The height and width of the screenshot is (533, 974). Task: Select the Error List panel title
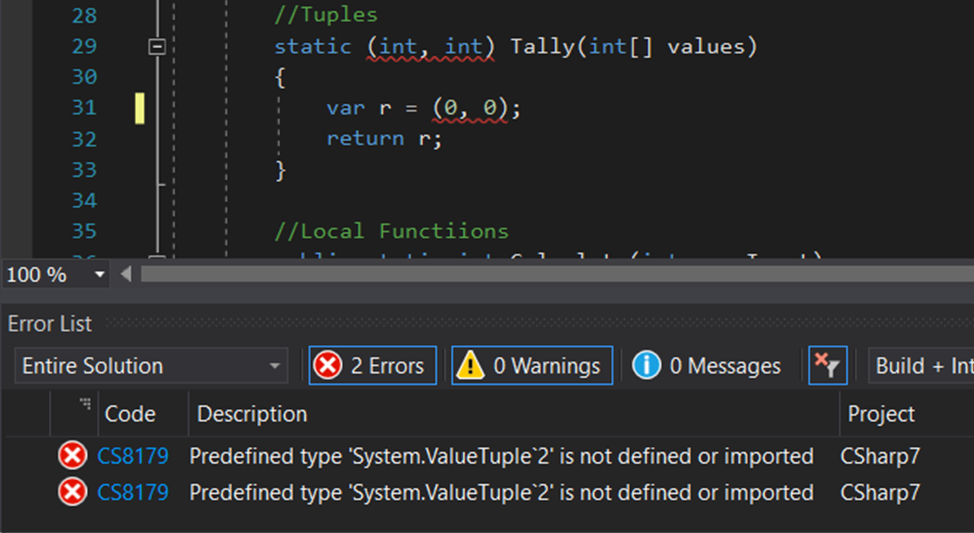(x=50, y=324)
